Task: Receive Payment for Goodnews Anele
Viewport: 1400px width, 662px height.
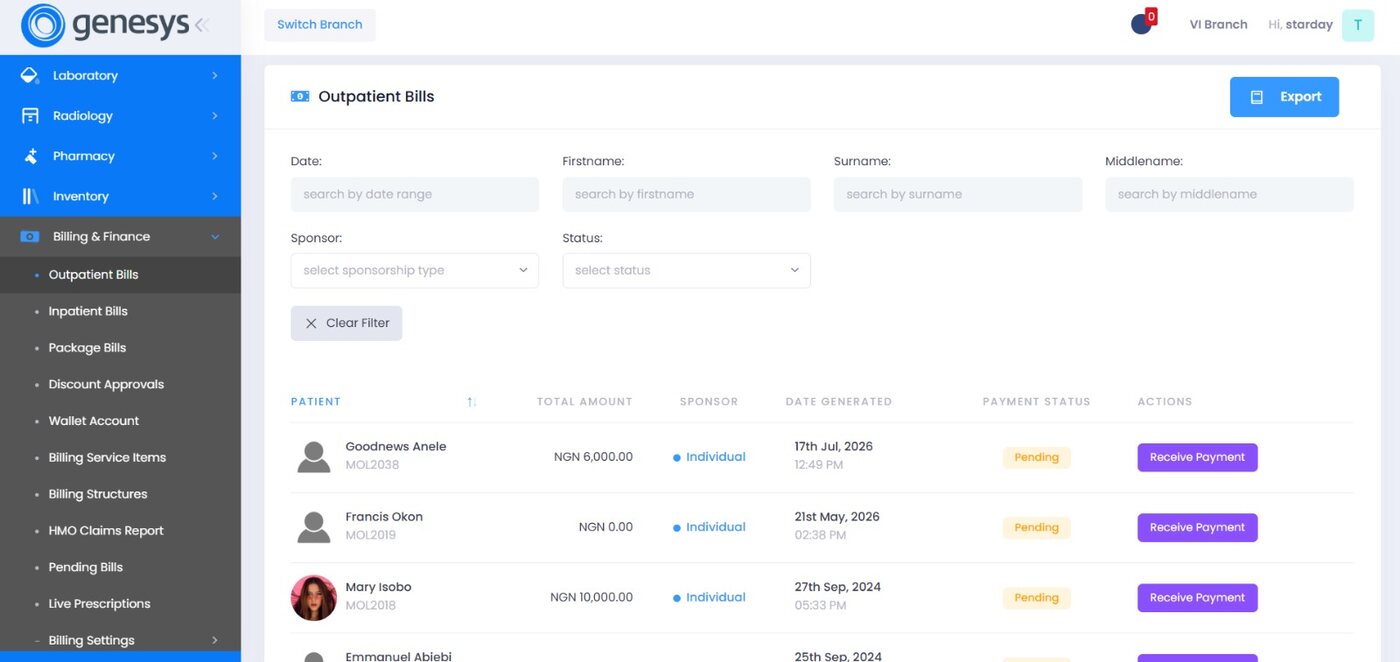Action: 1197,457
